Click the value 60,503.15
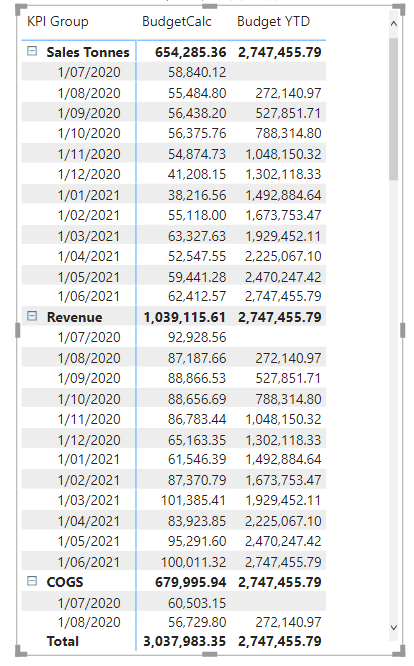 [197, 603]
